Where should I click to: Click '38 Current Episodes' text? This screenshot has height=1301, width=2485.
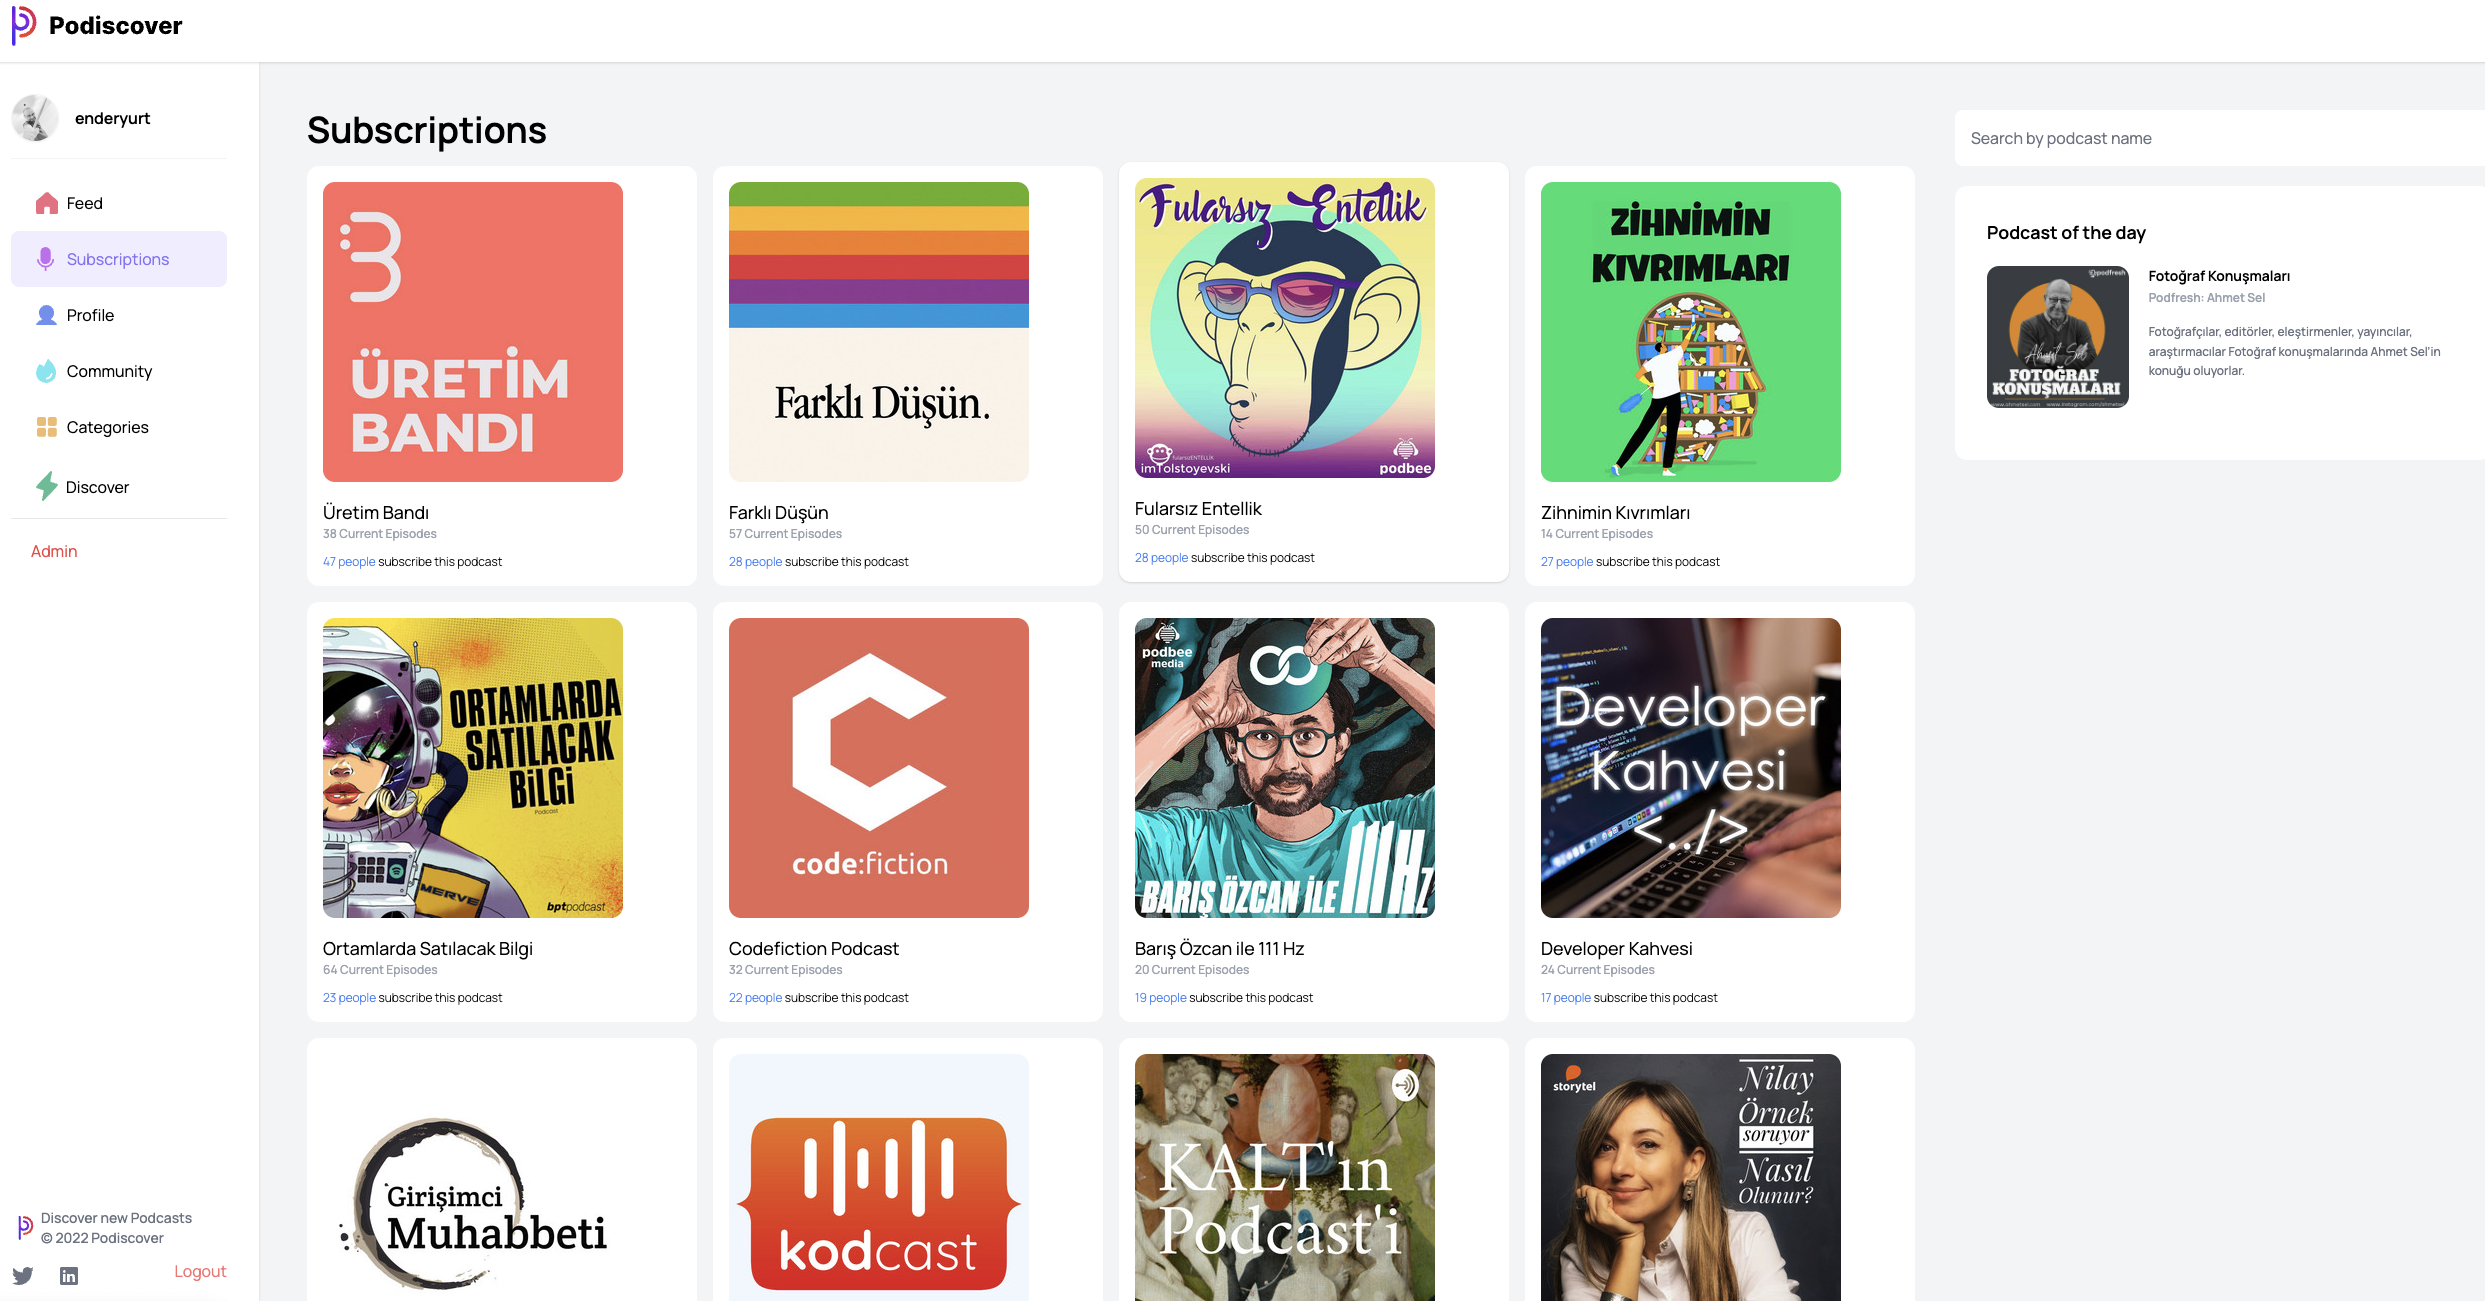[380, 534]
